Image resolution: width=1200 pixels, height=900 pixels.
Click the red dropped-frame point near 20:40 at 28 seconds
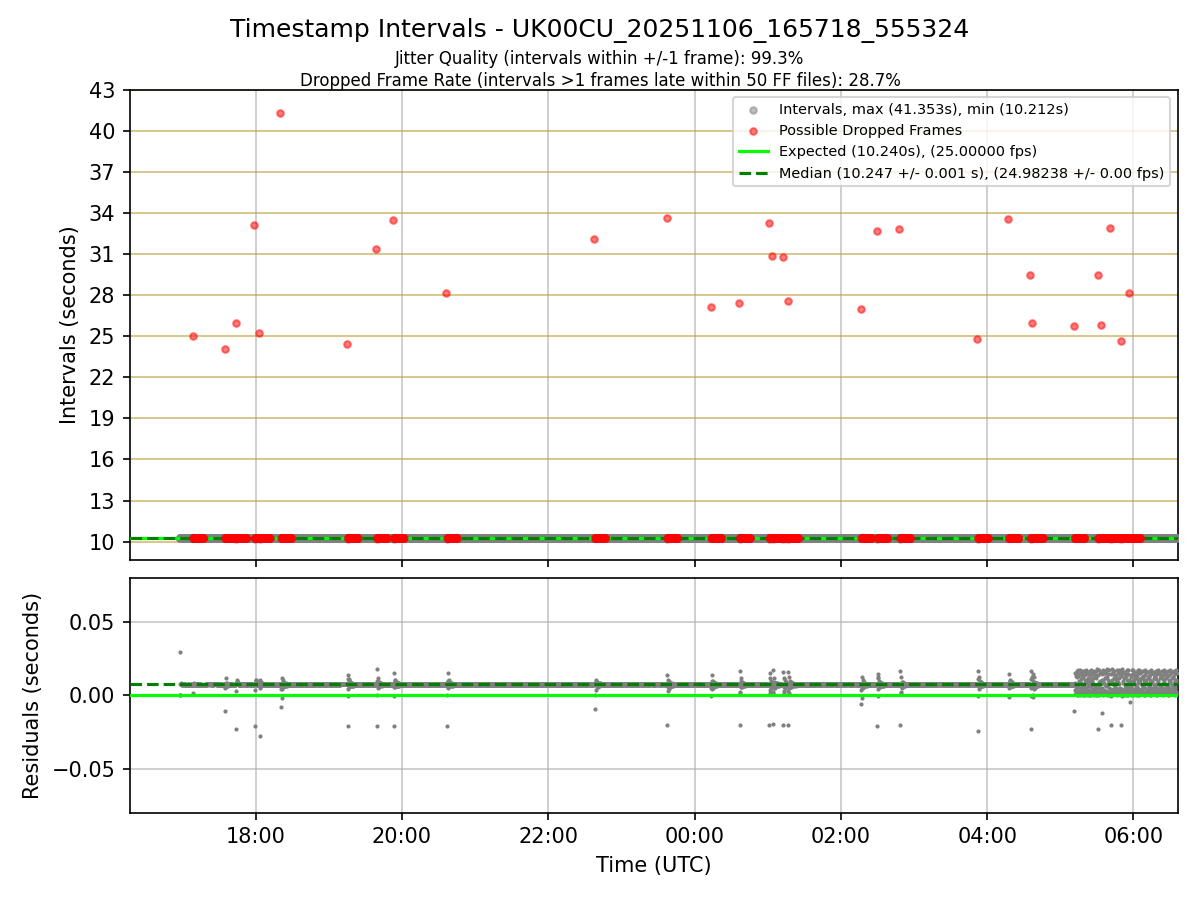pyautogui.click(x=446, y=293)
